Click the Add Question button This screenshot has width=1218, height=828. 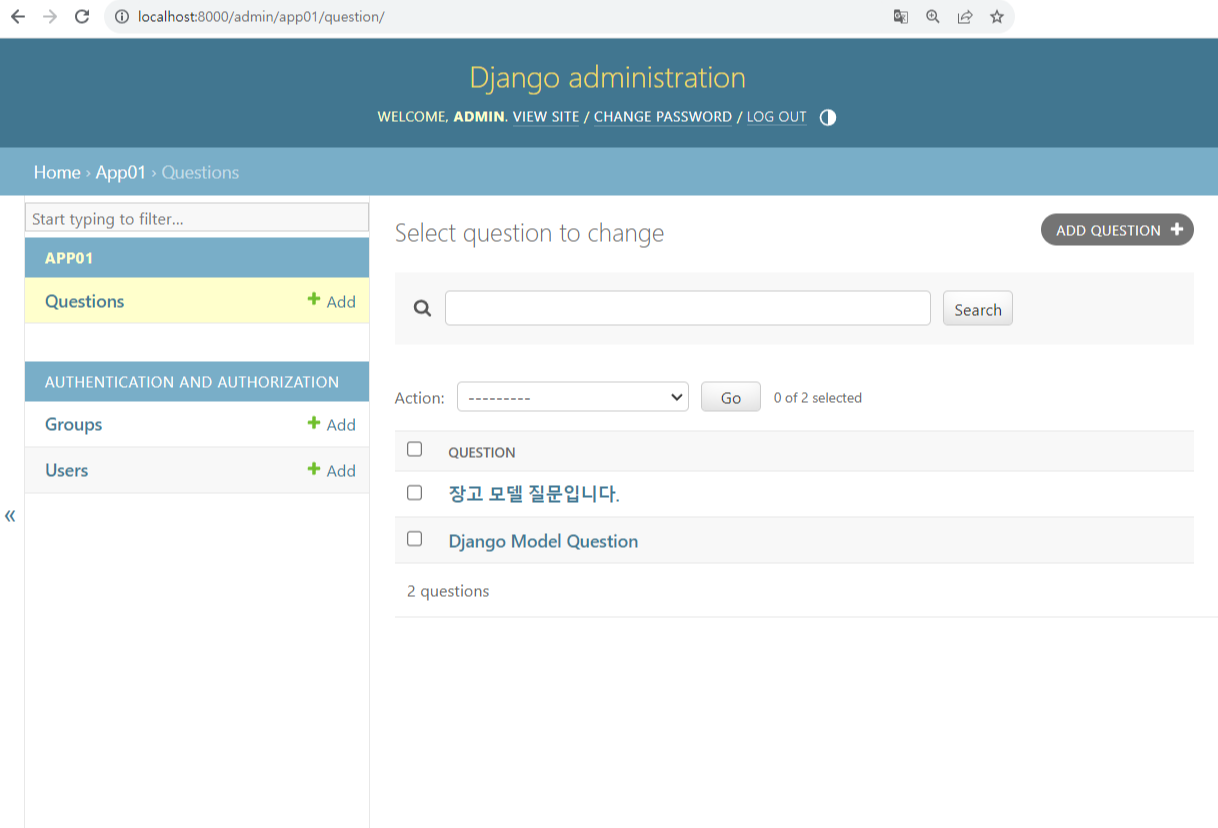coord(1117,230)
